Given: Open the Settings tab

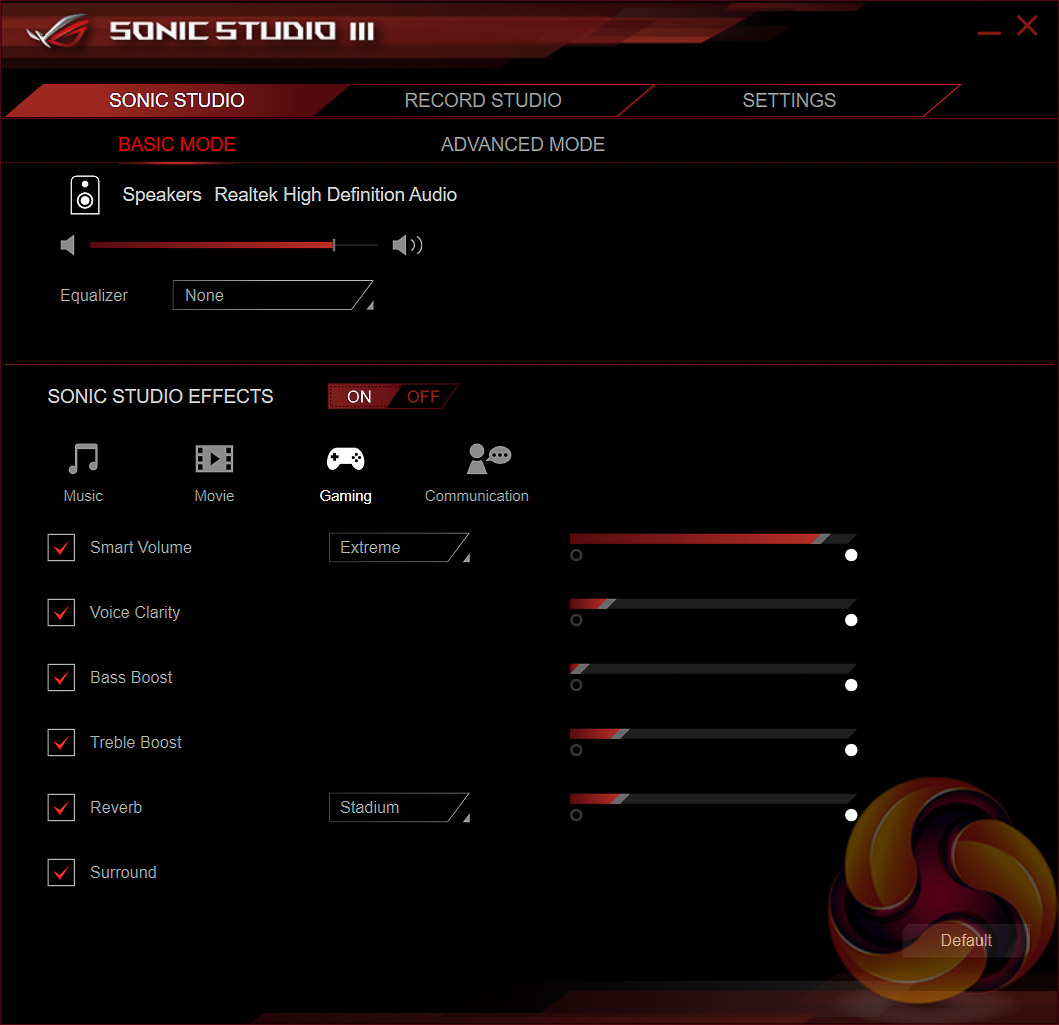Looking at the screenshot, I should 789,101.
